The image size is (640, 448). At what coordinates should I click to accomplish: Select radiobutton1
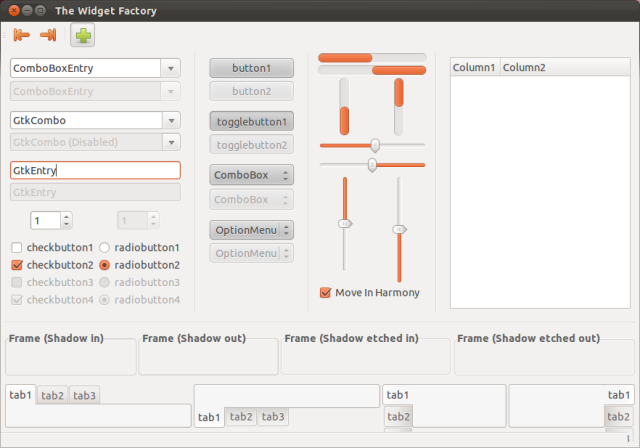[x=104, y=248]
